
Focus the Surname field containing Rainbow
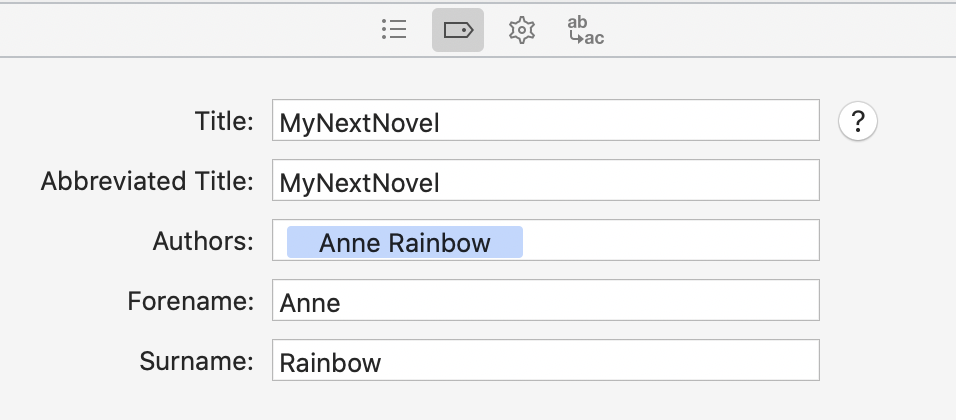tap(546, 360)
